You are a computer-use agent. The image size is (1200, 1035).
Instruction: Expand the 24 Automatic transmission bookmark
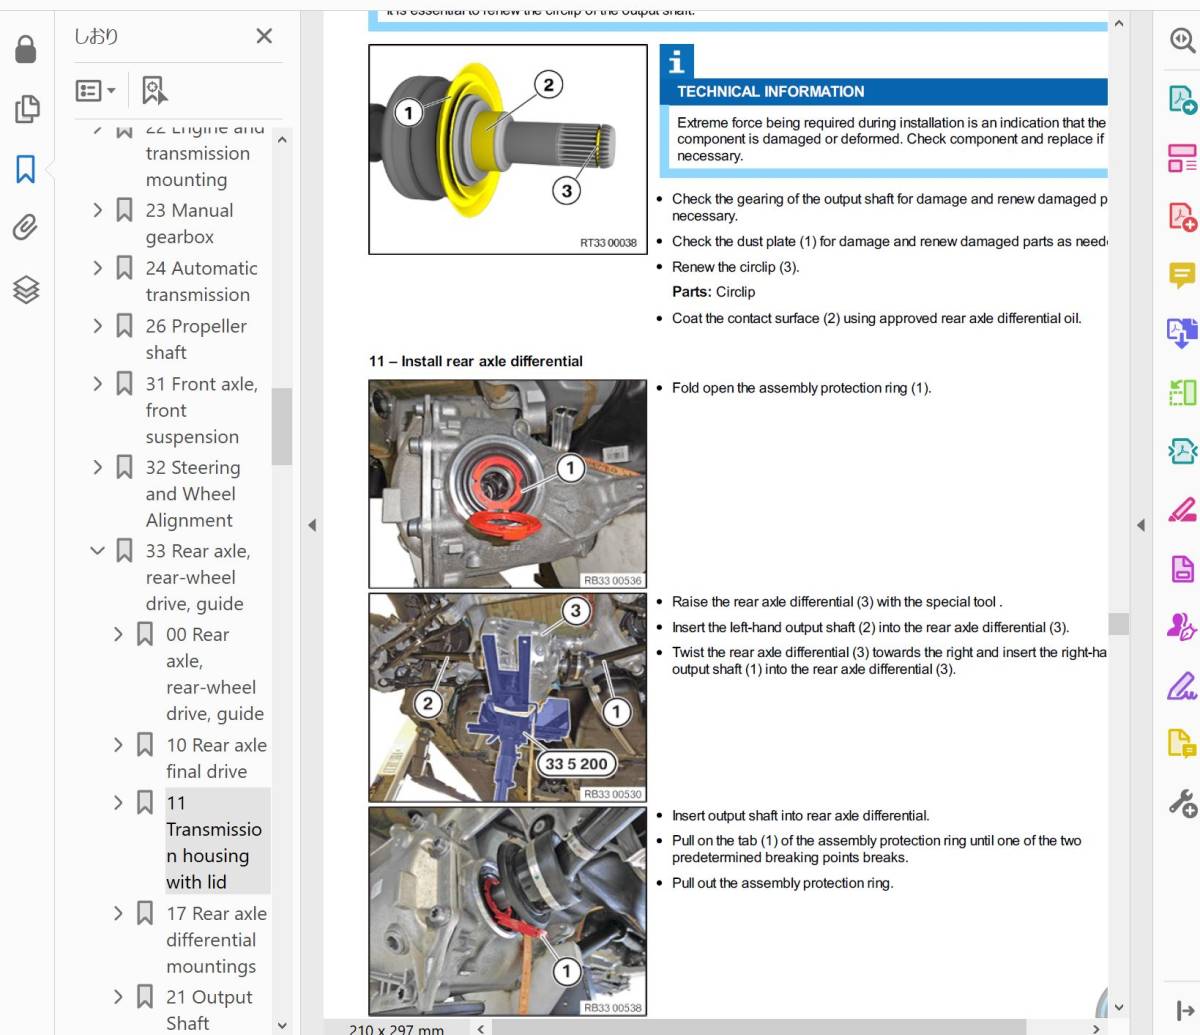coord(97,268)
